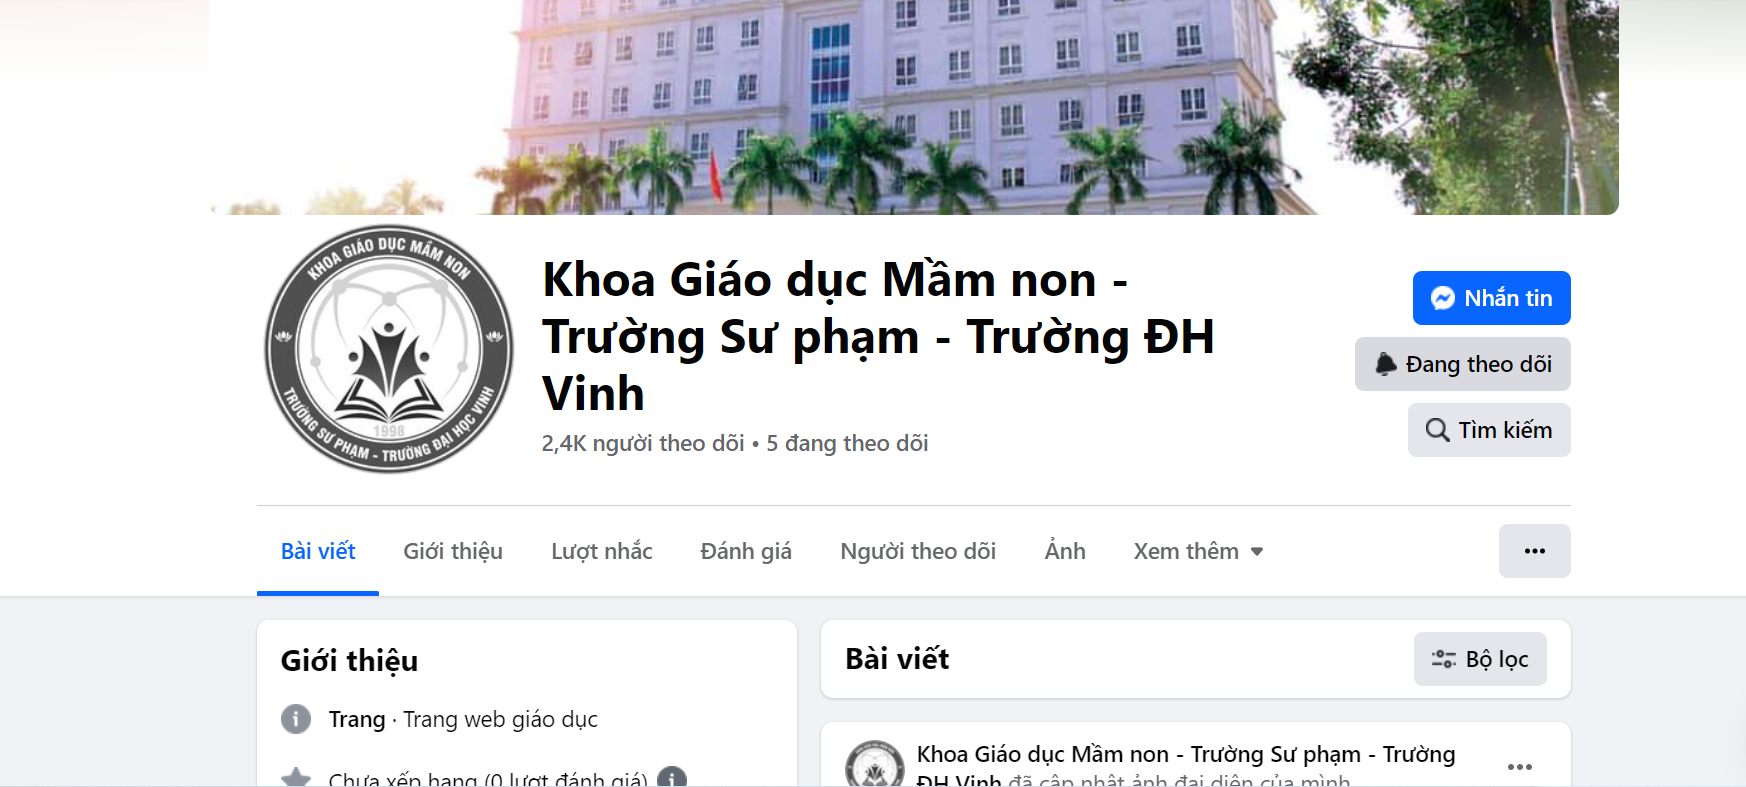
Task: Click the 2,4K người theo dõi link
Action: [x=643, y=443]
